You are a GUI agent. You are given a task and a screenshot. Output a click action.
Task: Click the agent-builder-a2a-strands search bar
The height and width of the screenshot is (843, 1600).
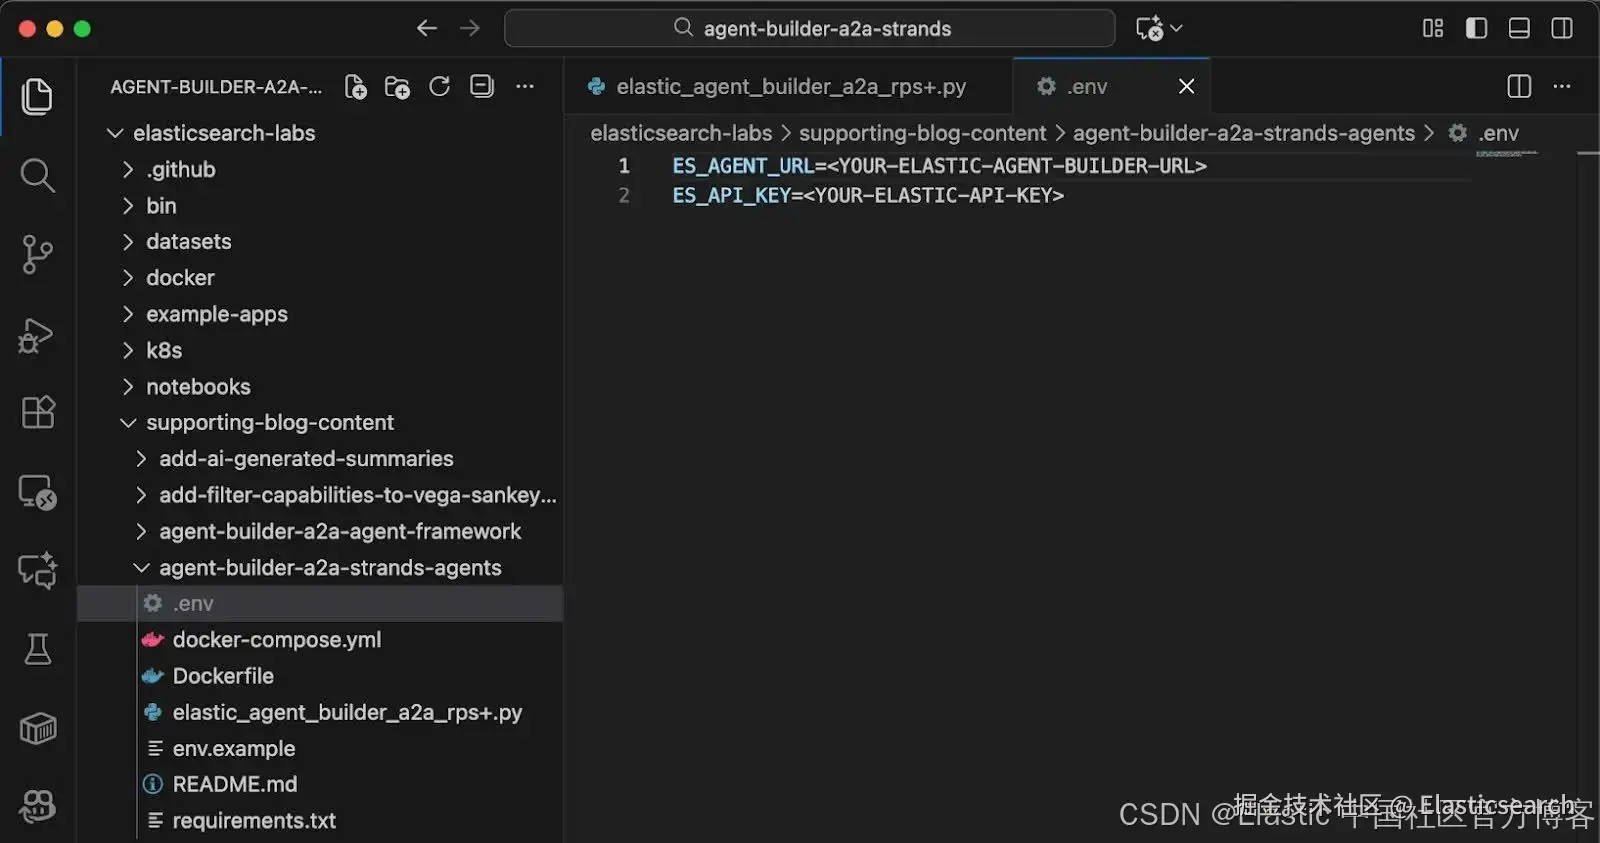coord(810,28)
